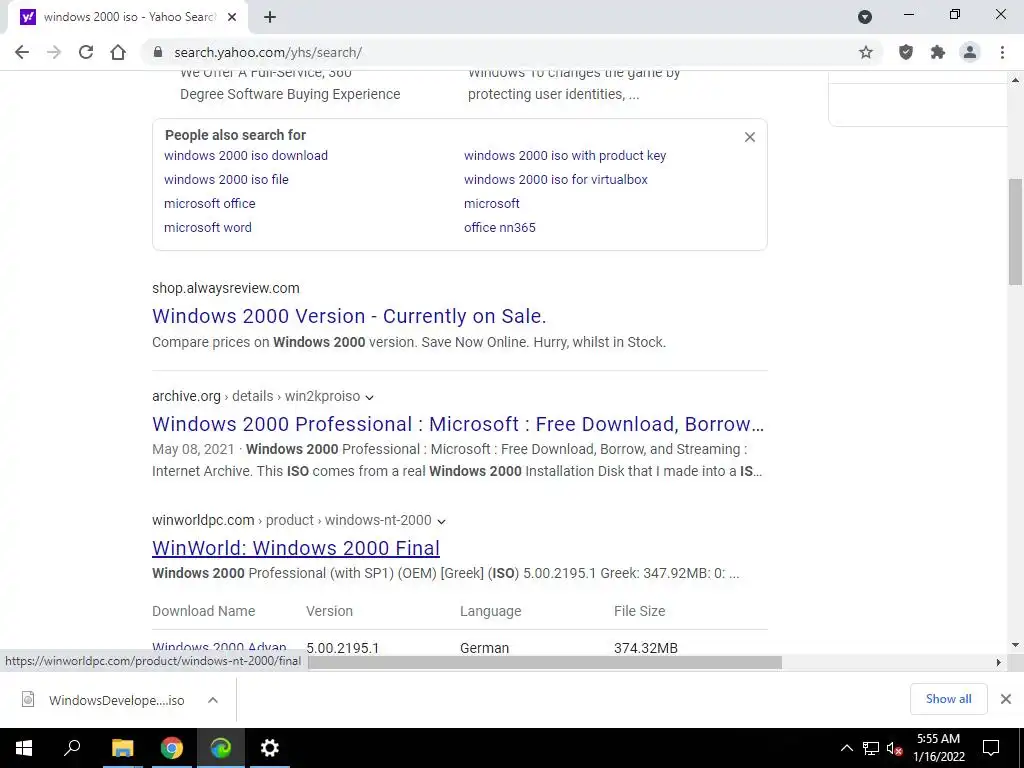Open a new browser tab

pyautogui.click(x=270, y=18)
